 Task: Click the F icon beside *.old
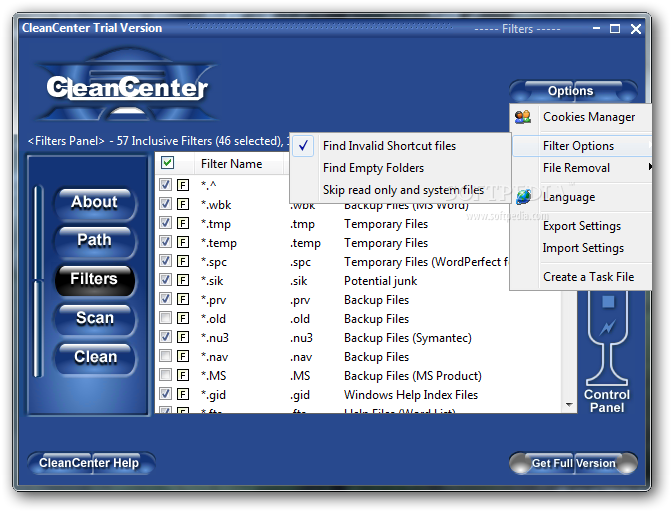click(x=183, y=318)
